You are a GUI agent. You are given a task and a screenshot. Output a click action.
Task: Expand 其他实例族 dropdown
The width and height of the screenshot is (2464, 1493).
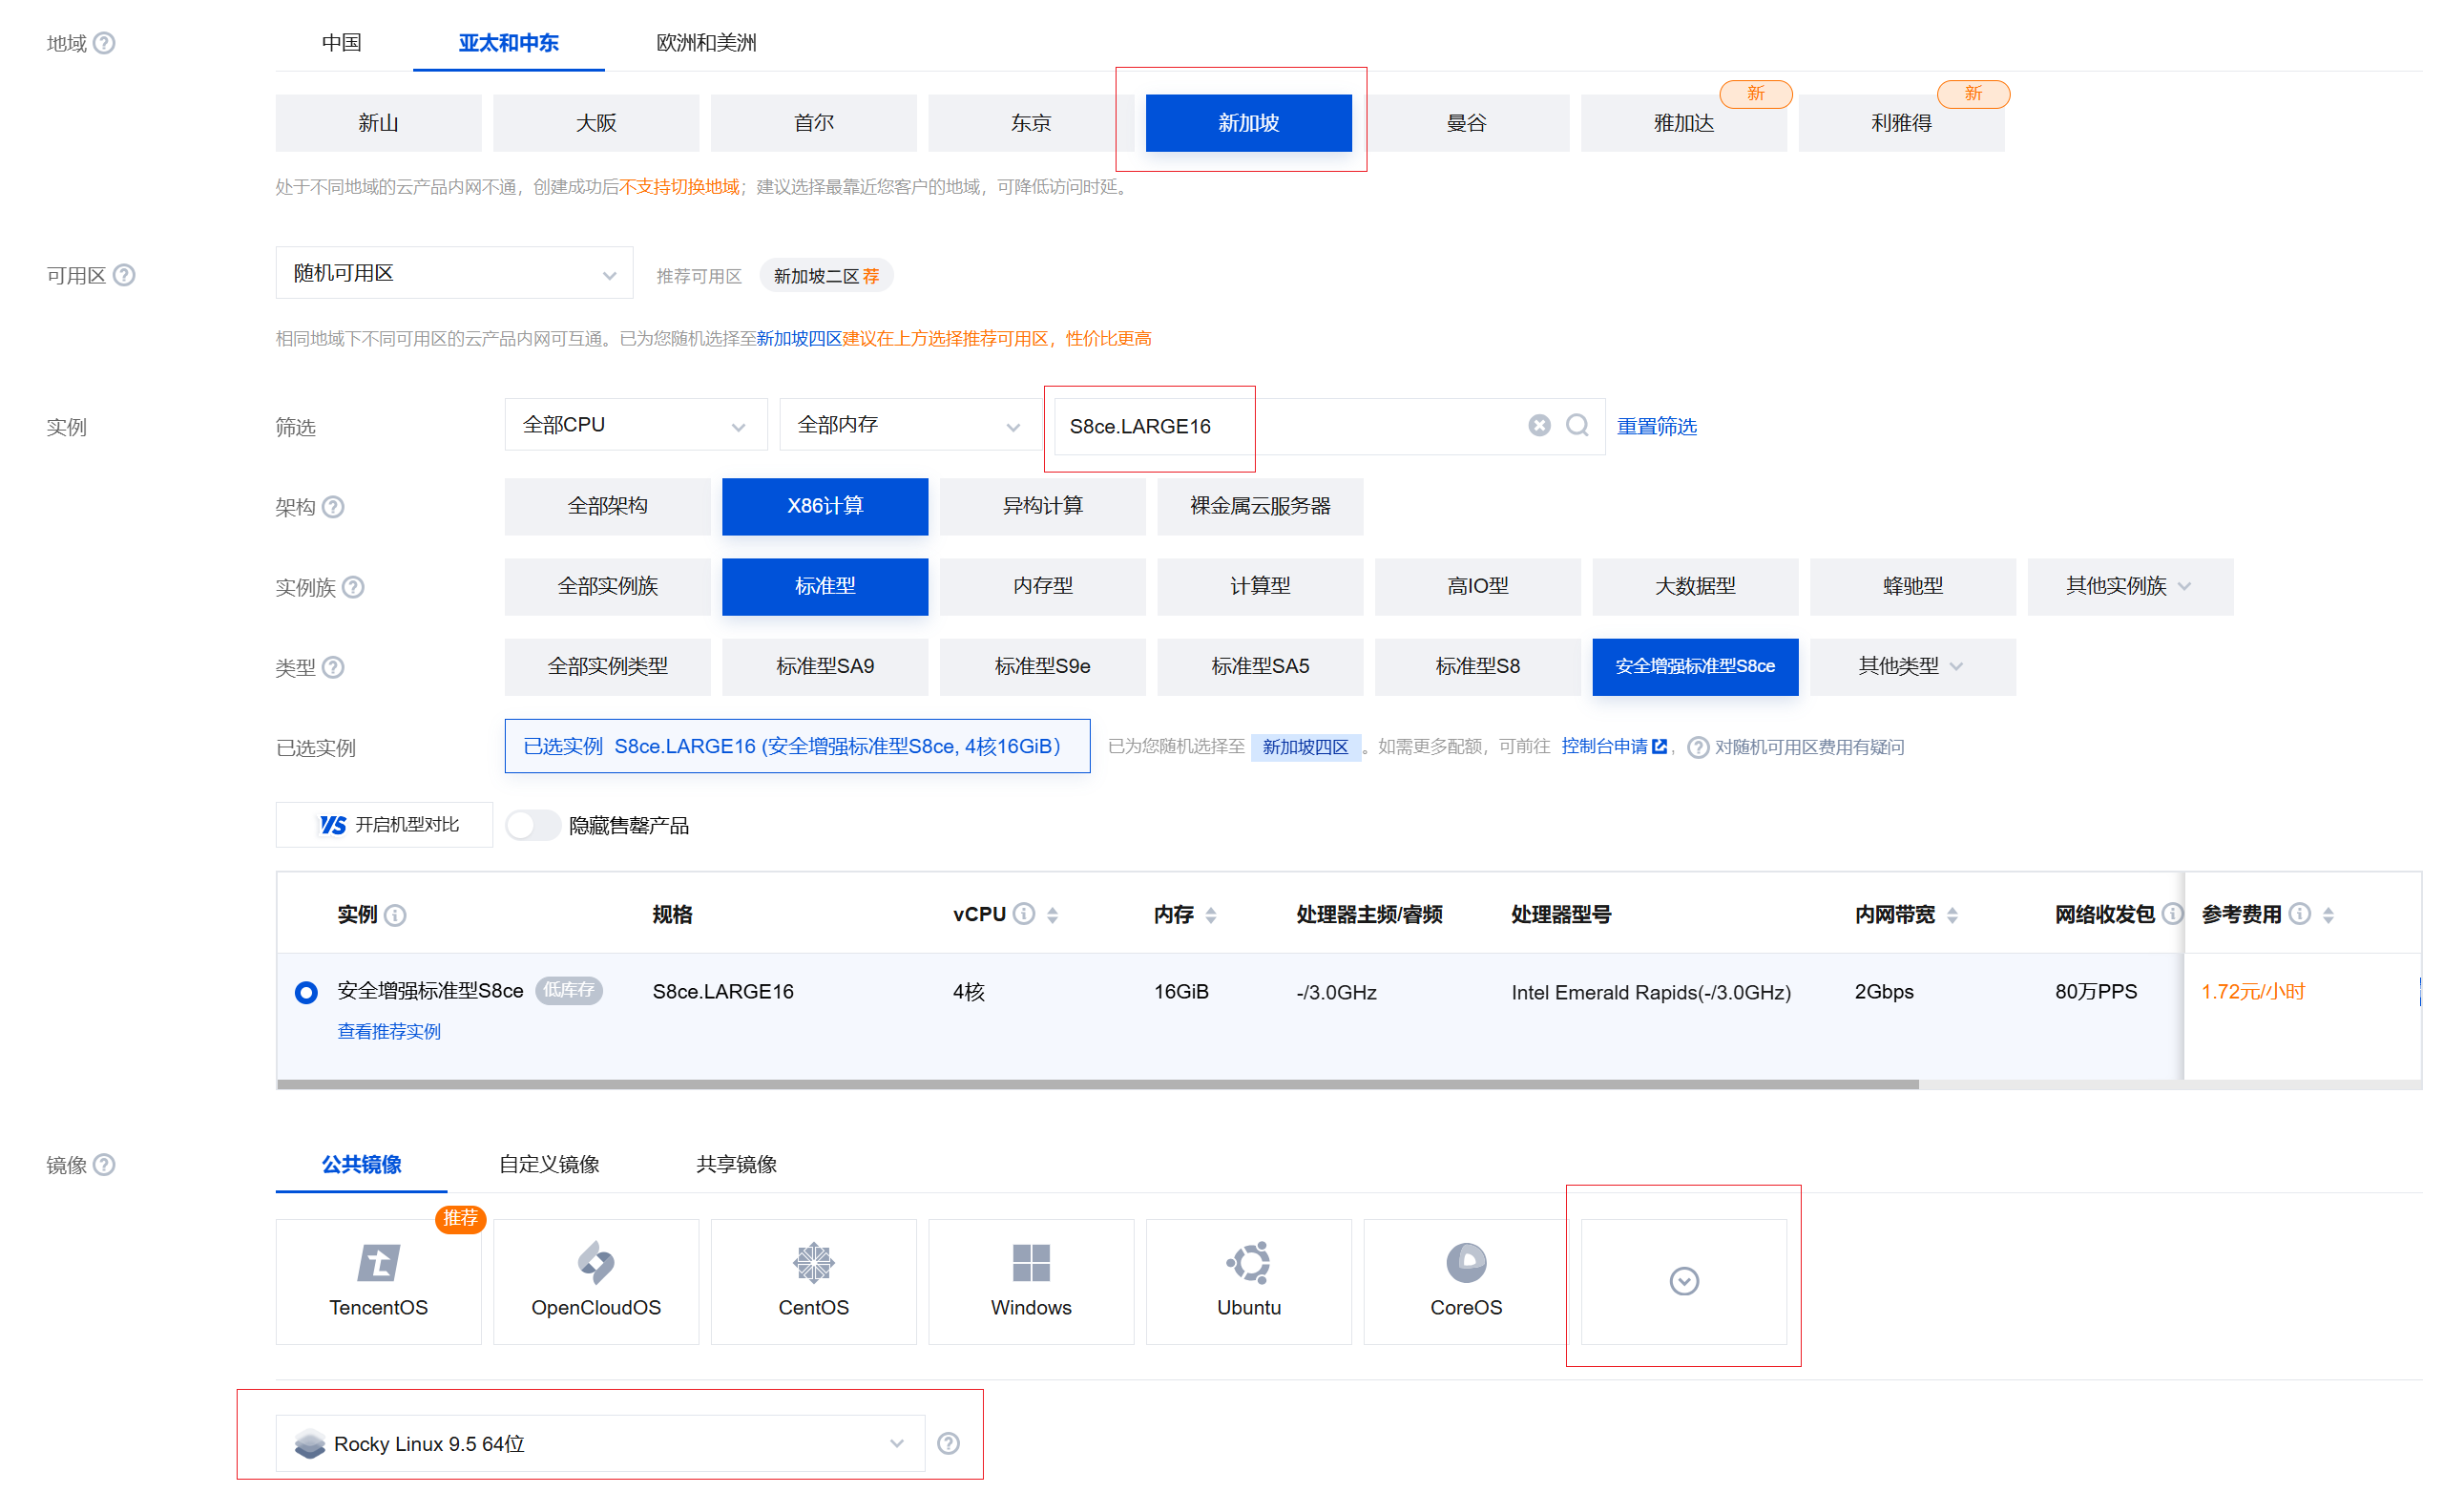[x=2130, y=587]
